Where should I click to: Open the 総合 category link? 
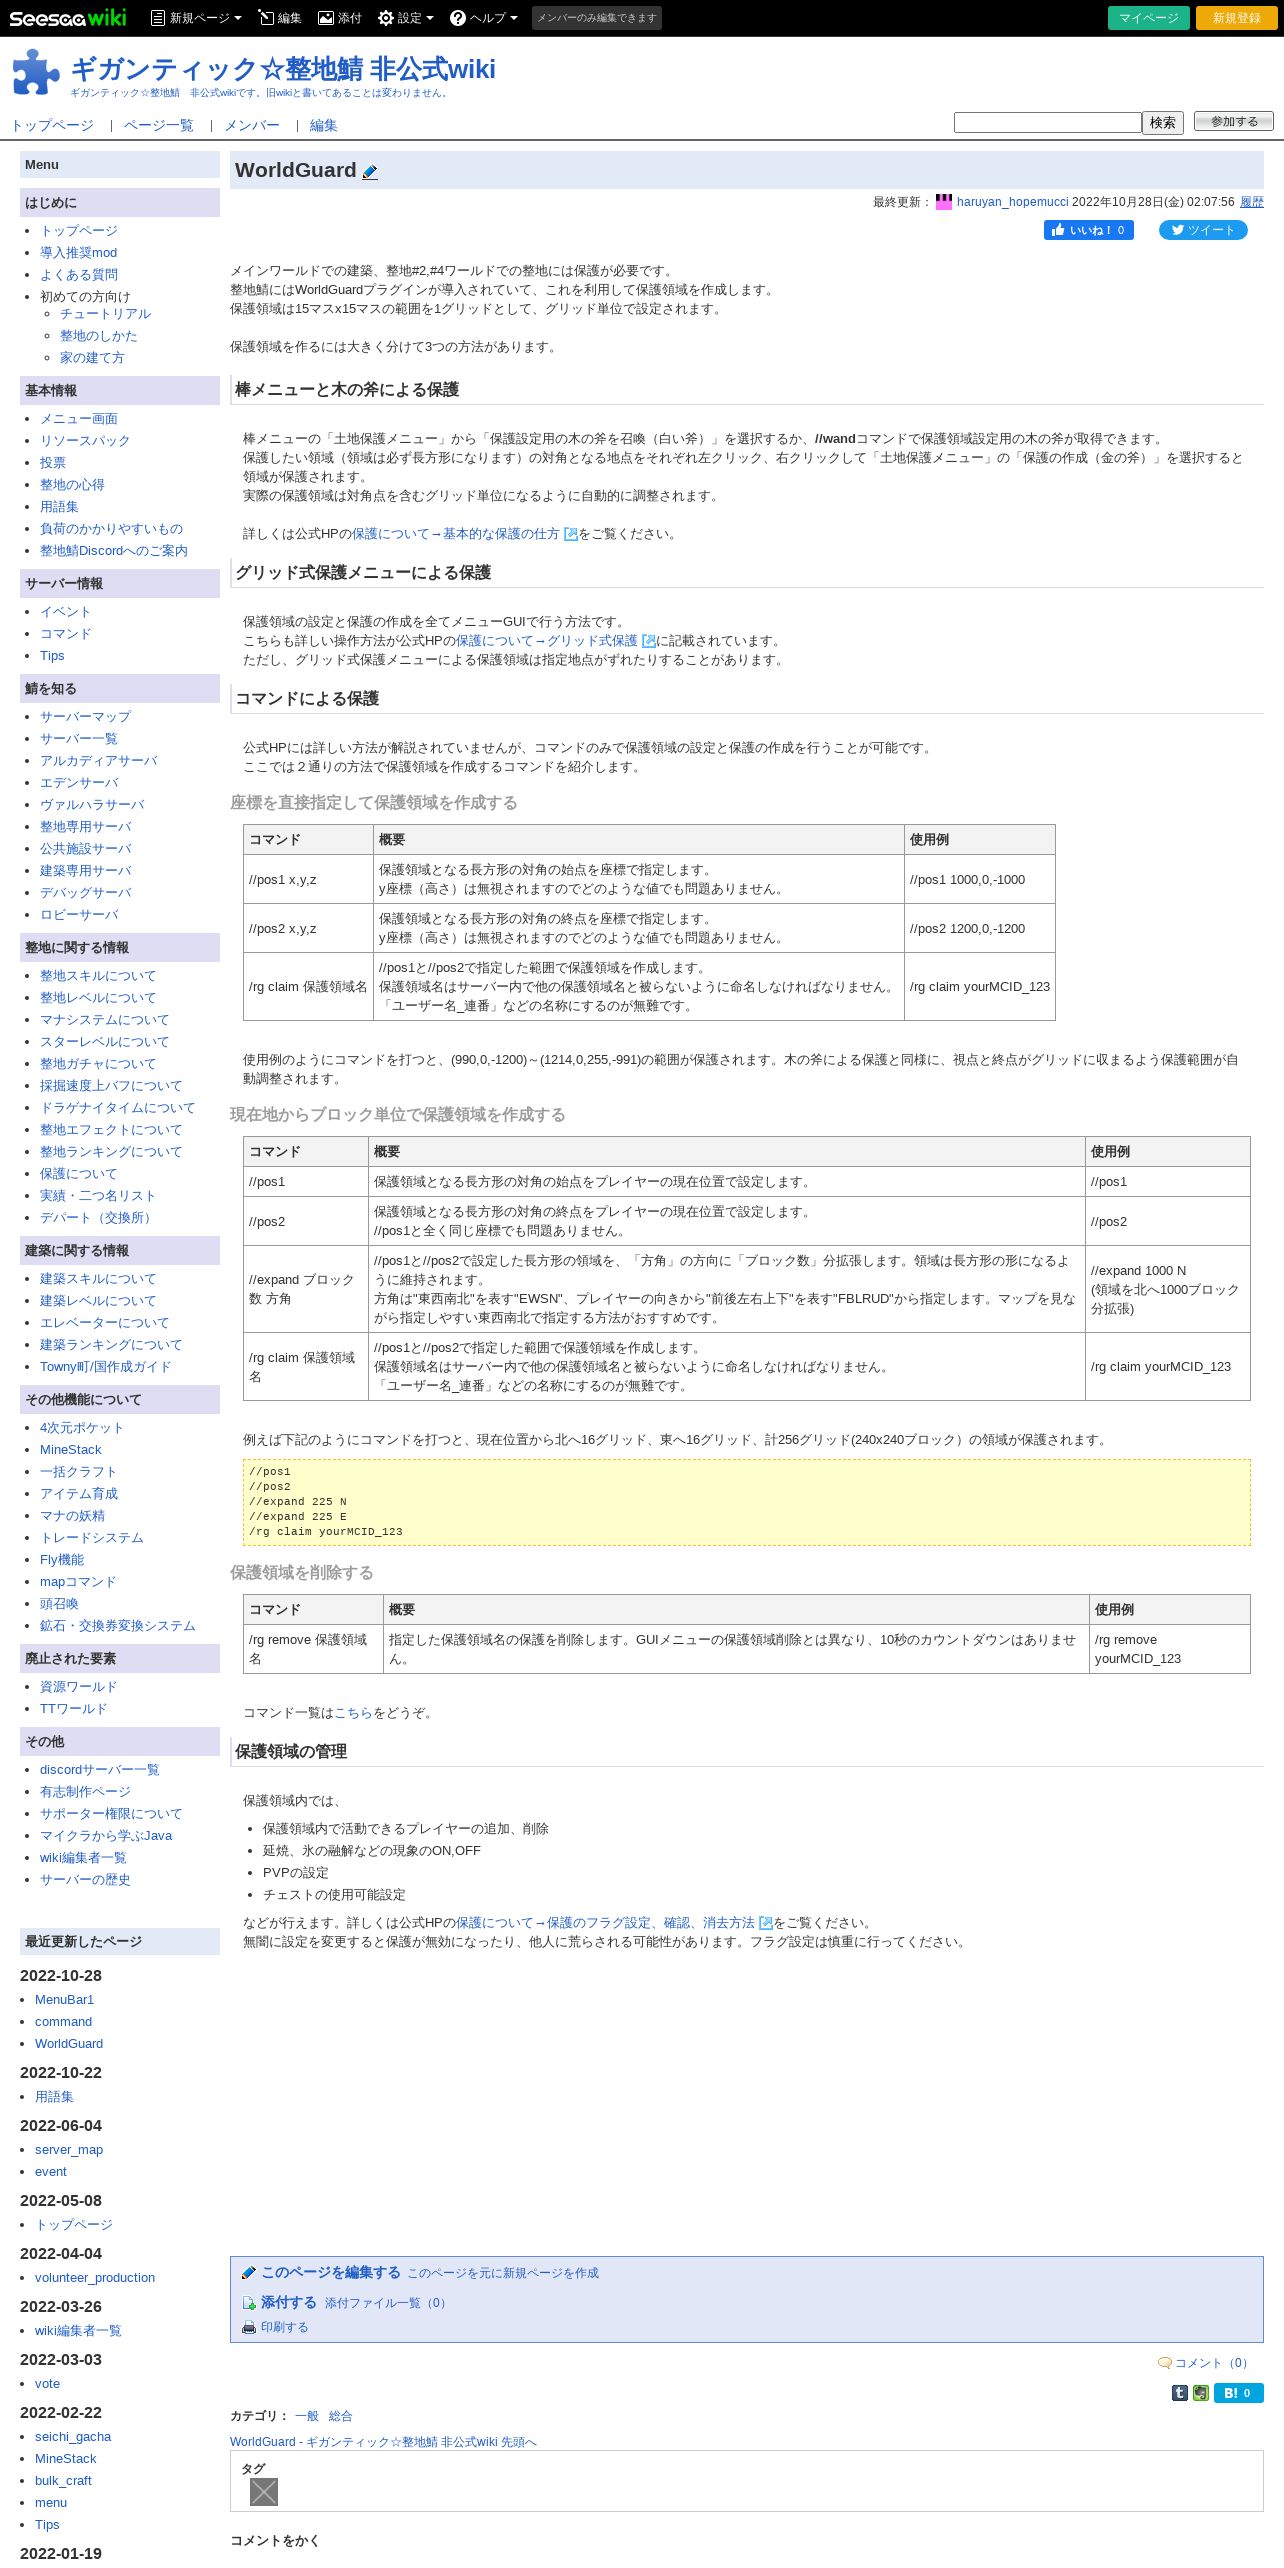(x=341, y=2416)
